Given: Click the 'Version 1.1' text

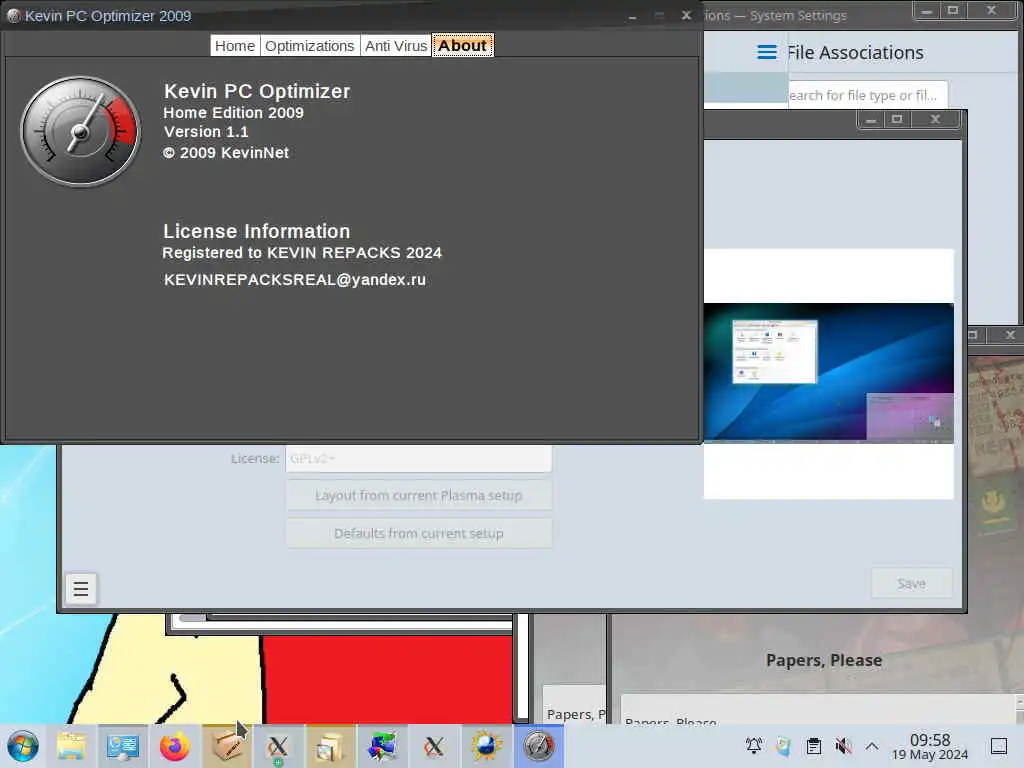Looking at the screenshot, I should 206,132.
